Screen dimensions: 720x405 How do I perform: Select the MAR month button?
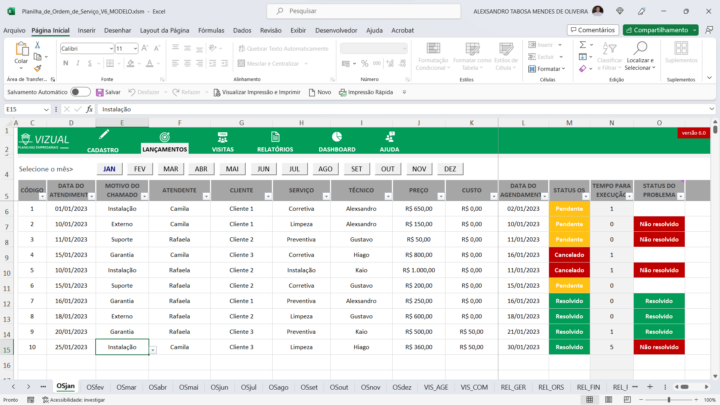pos(171,169)
